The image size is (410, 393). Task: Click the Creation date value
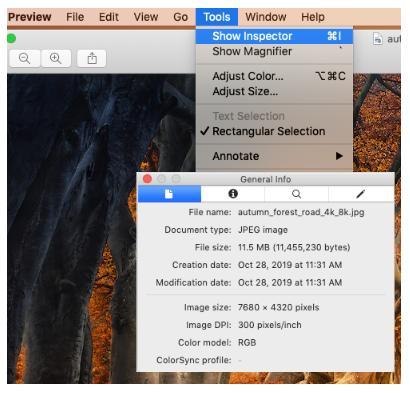pos(290,265)
